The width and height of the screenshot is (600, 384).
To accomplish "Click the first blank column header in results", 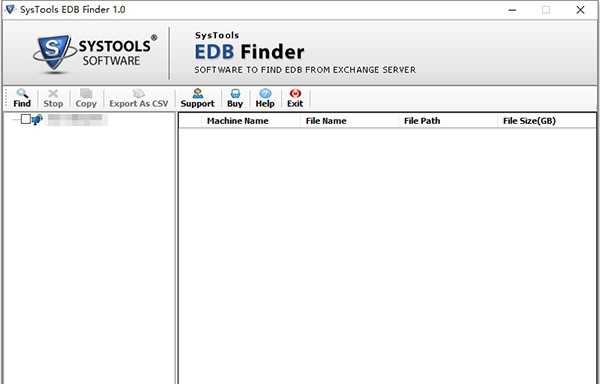I will click(x=190, y=121).
